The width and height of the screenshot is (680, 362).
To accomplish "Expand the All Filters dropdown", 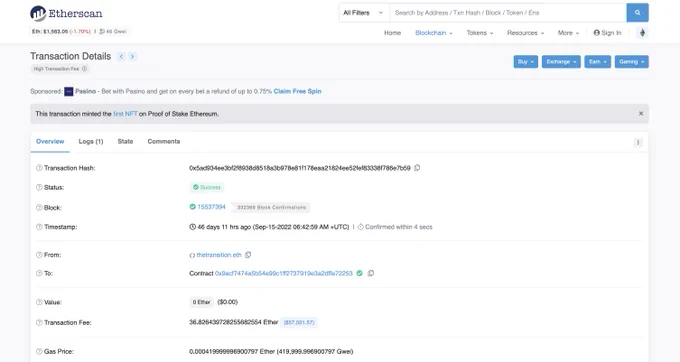I will pos(363,13).
